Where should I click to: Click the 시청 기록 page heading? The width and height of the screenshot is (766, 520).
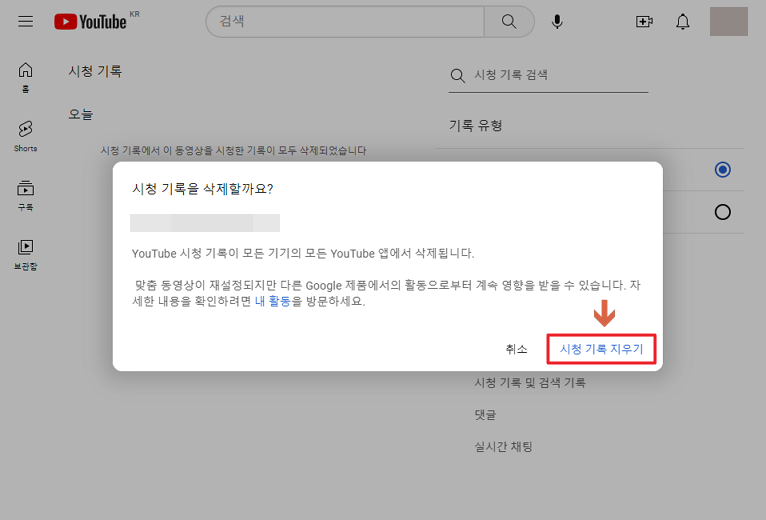pyautogui.click(x=95, y=71)
